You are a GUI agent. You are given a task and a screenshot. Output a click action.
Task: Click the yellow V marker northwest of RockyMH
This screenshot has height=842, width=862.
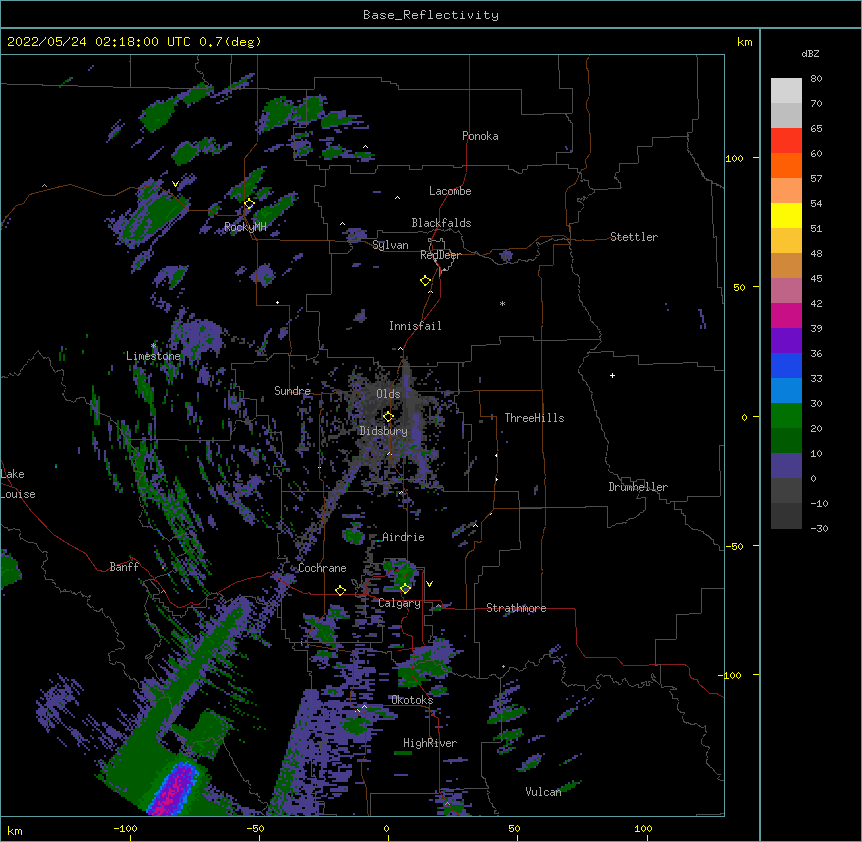(x=175, y=184)
